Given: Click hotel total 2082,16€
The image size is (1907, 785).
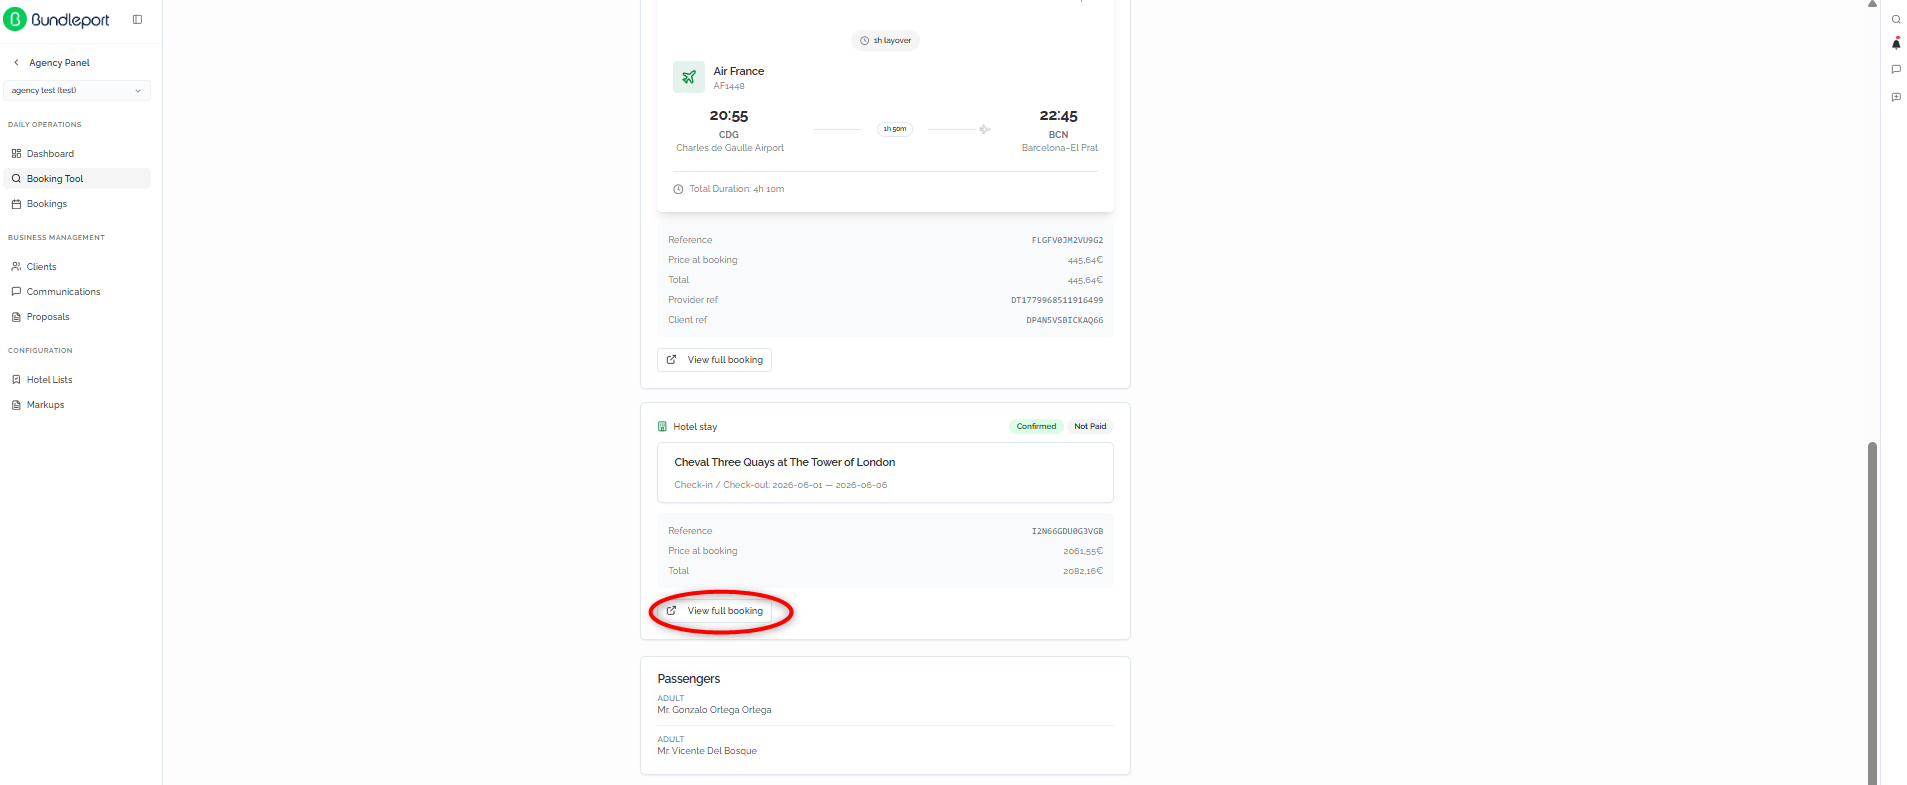Looking at the screenshot, I should [1083, 572].
